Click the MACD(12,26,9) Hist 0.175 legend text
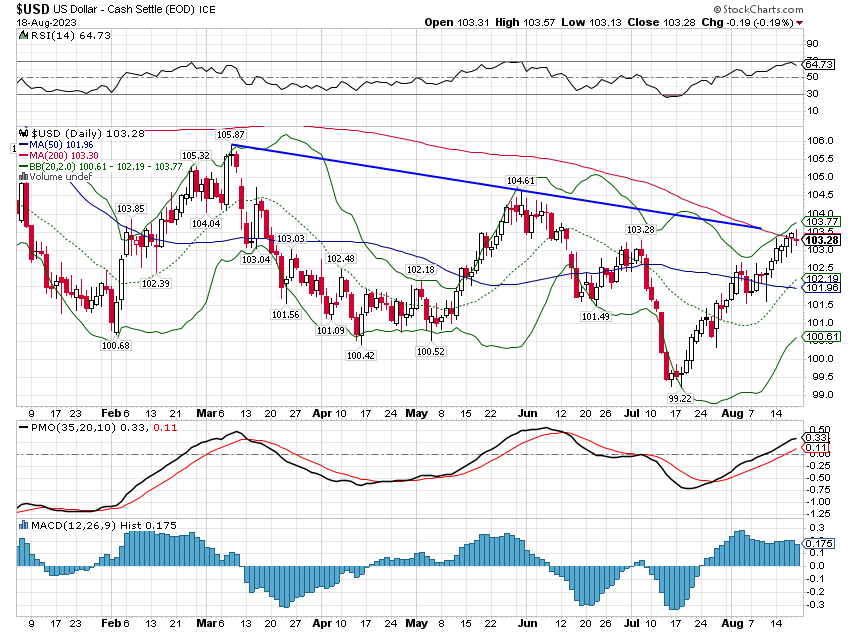The width and height of the screenshot is (850, 633). pyautogui.click(x=104, y=525)
